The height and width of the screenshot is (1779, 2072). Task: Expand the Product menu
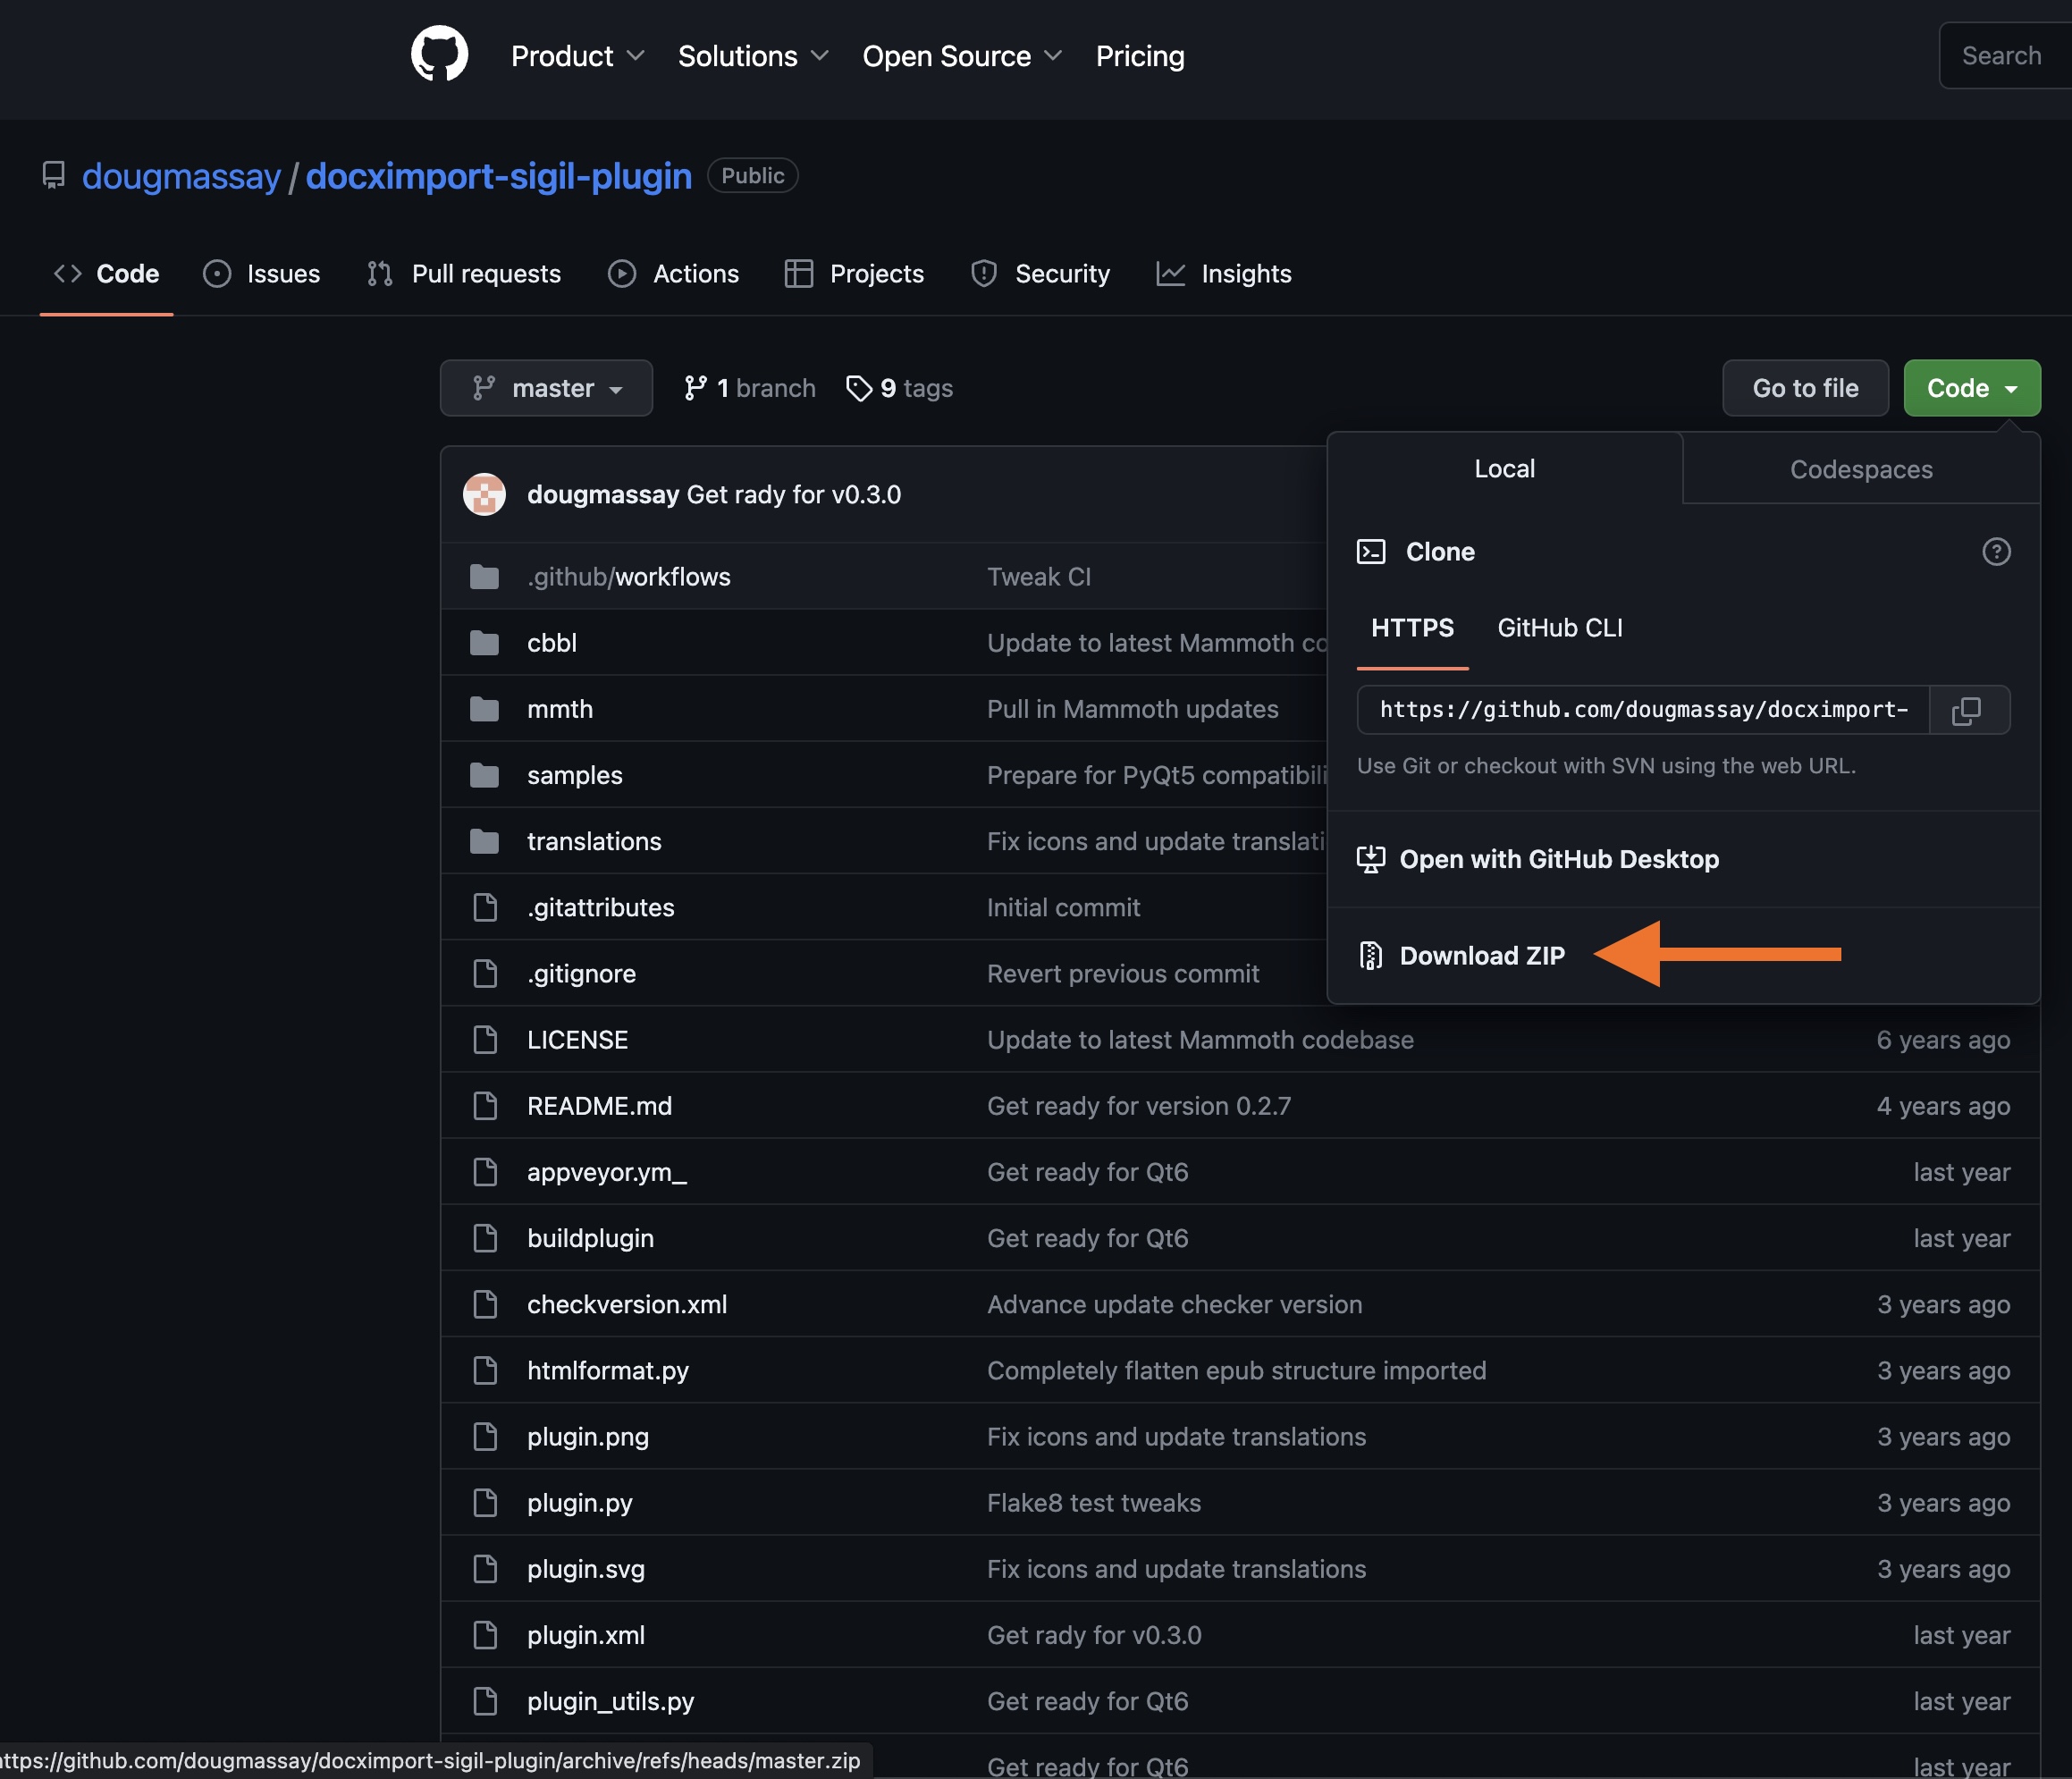(577, 56)
